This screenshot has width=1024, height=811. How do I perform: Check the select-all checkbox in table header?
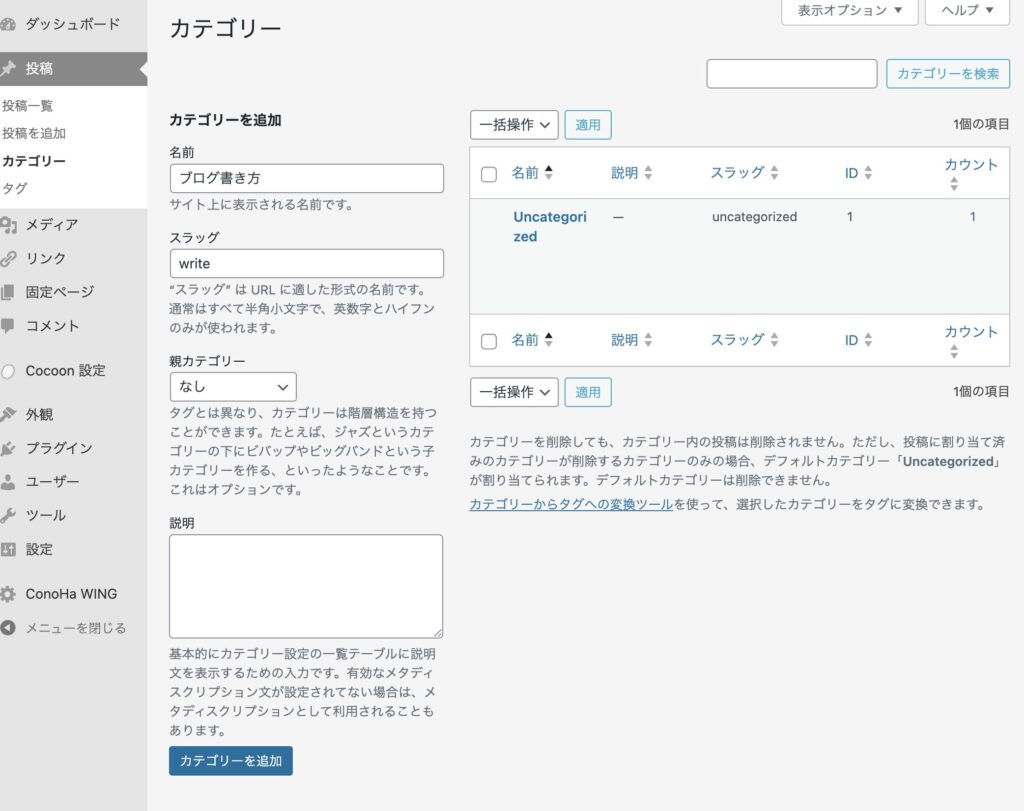tap(489, 174)
